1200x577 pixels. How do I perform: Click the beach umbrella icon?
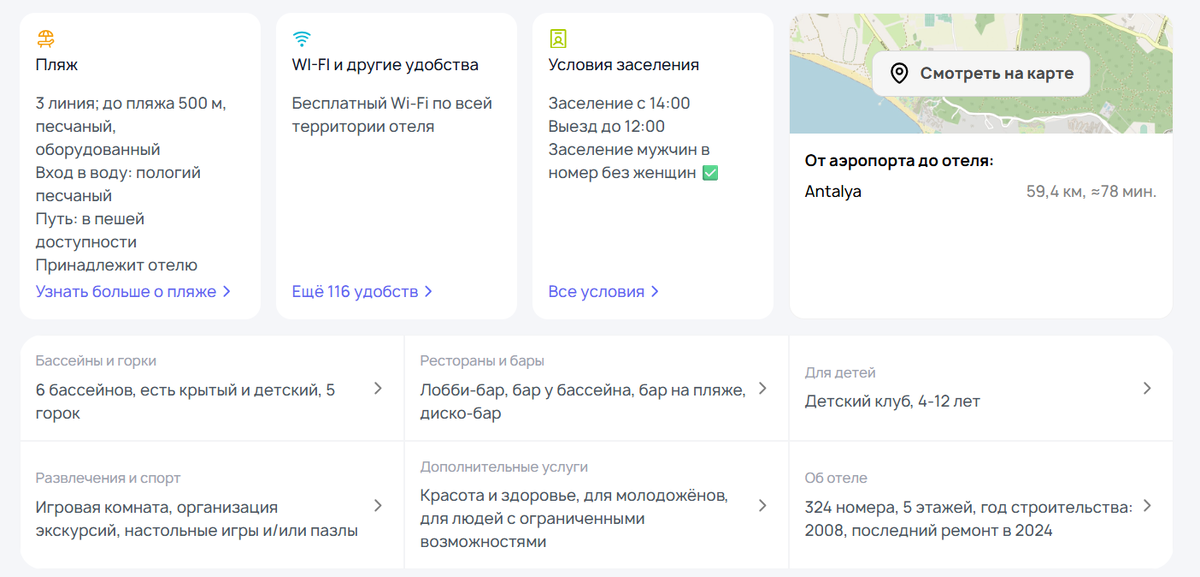point(45,39)
